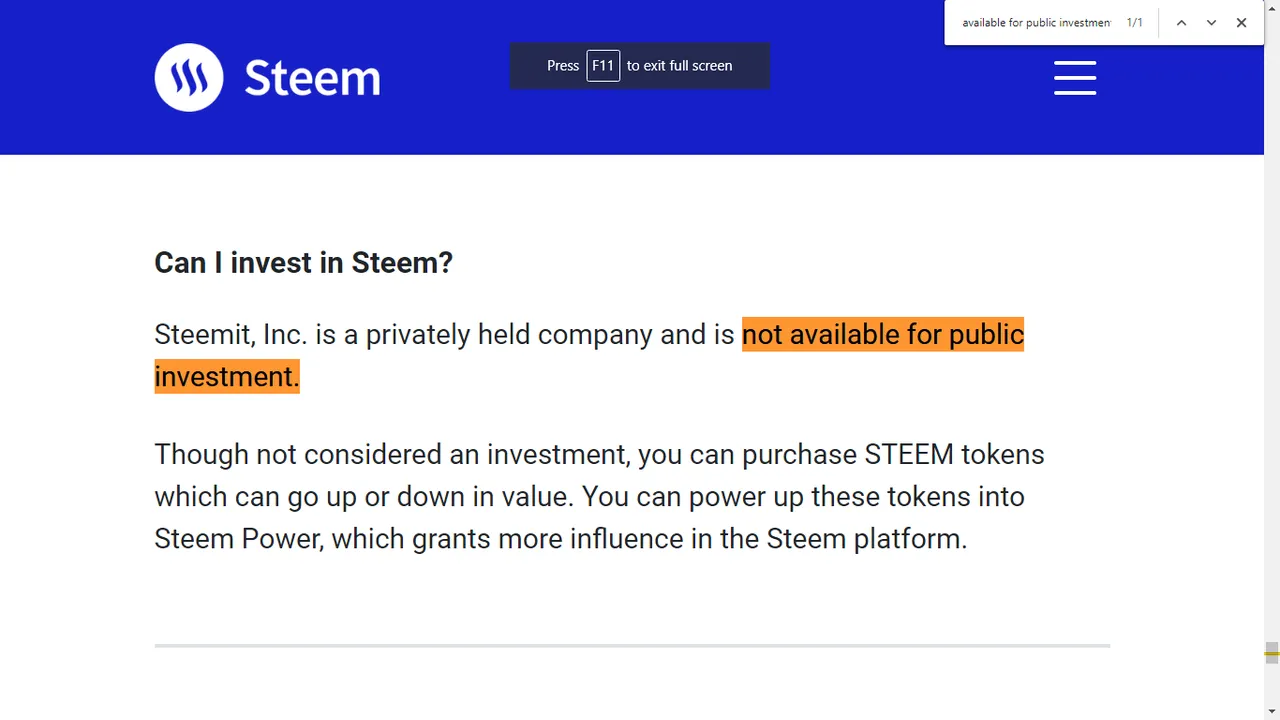Click the Steem wordmark in header
This screenshot has height=720, width=1280.
[312, 78]
